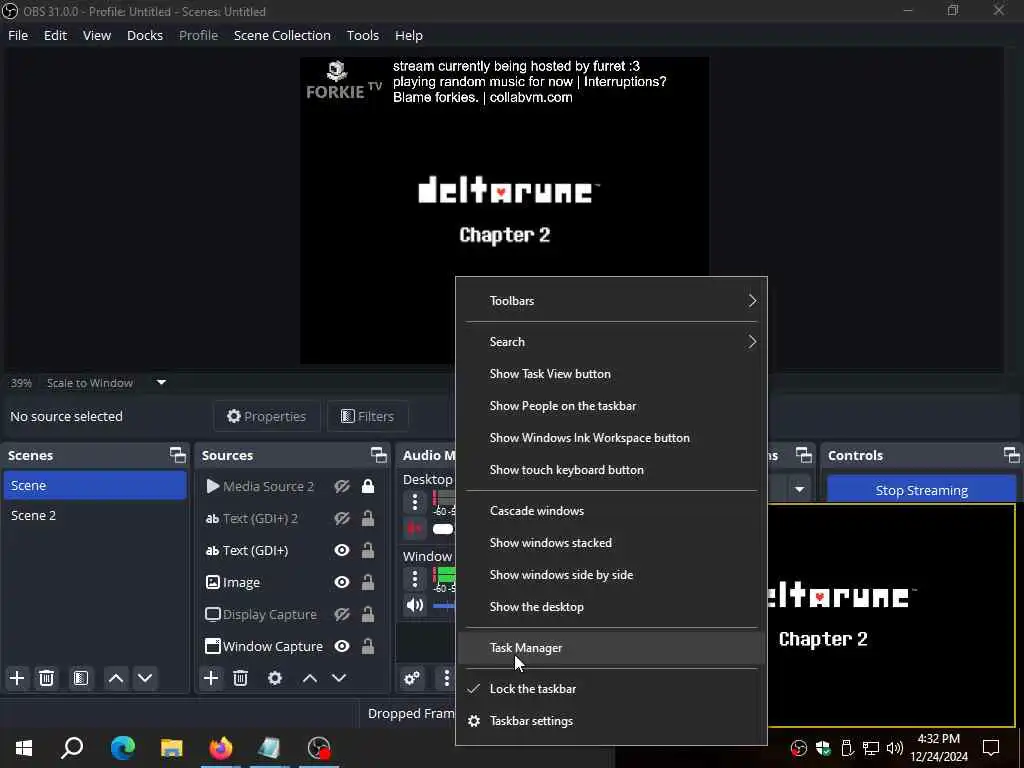Open Windows Start menu
Viewport: 1024px width, 768px height.
(x=24, y=748)
